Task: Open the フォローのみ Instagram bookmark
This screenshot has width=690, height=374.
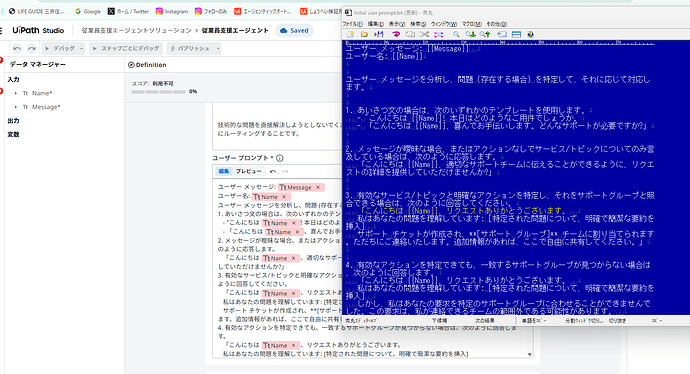Action: (211, 11)
